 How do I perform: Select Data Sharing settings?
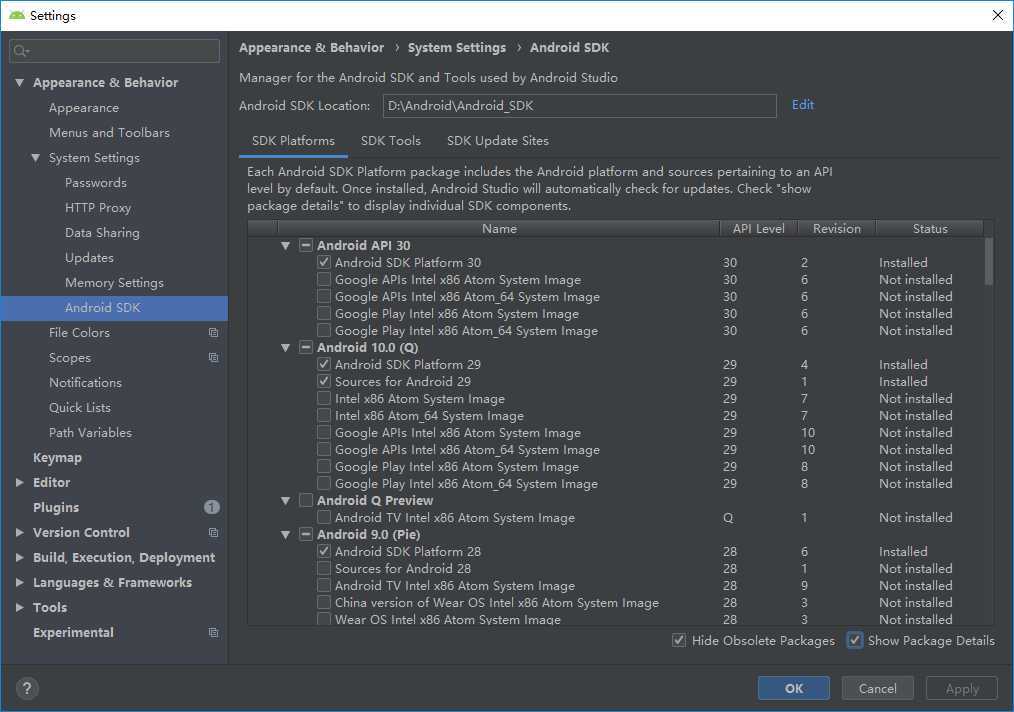(x=102, y=233)
